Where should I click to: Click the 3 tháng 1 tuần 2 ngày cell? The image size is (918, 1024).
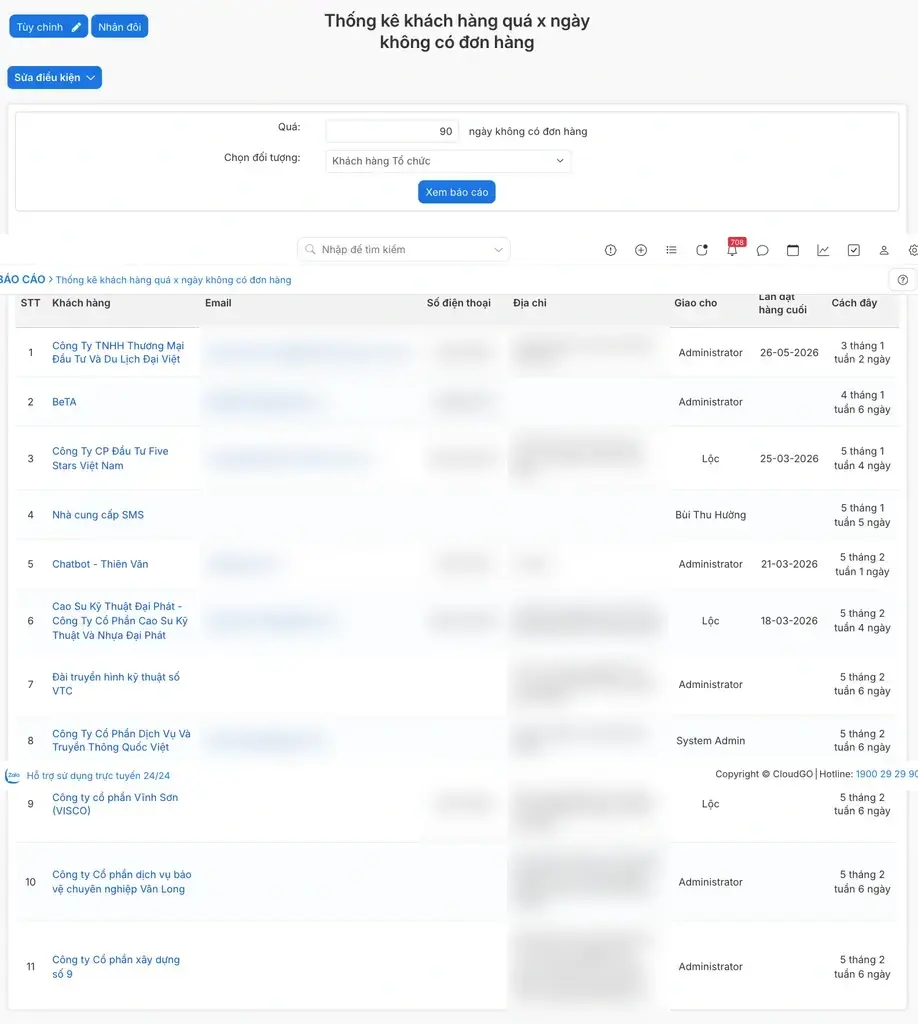[x=863, y=352]
